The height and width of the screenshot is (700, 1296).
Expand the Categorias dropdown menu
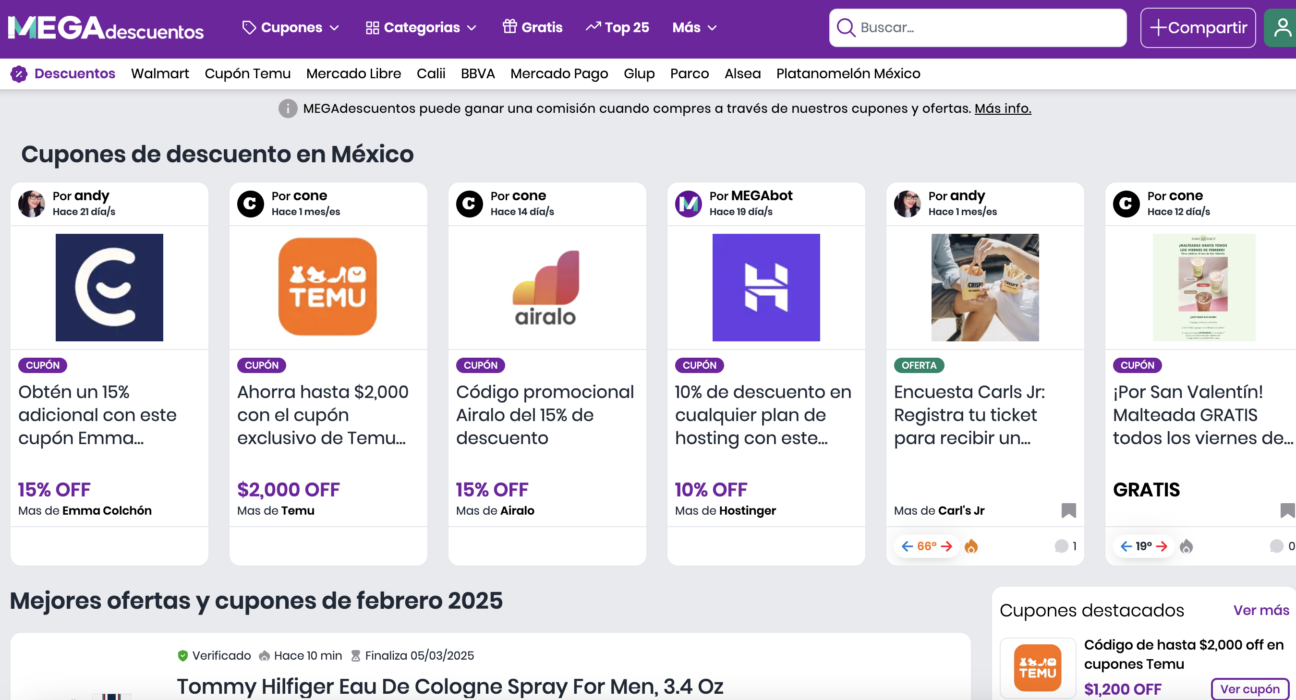pos(421,28)
